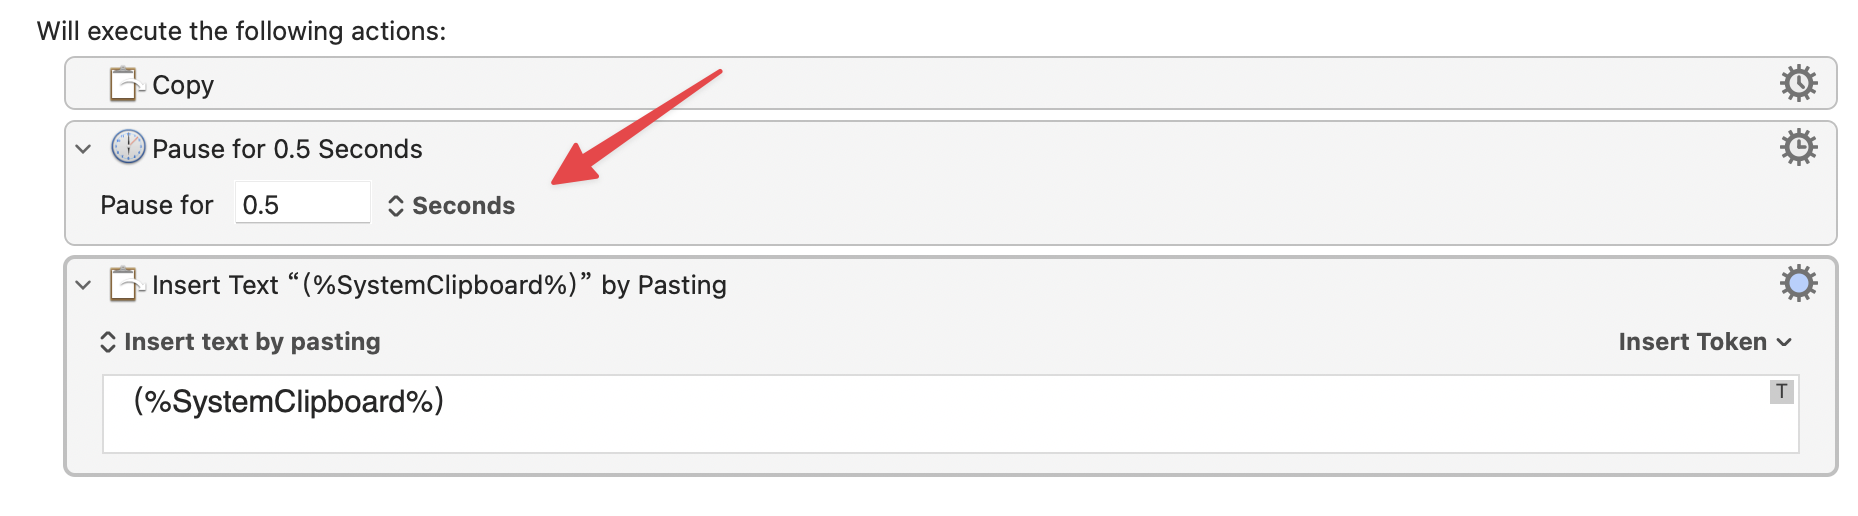Click the clipboard icon of the Insert Text action
The image size is (1858, 516).
(127, 284)
